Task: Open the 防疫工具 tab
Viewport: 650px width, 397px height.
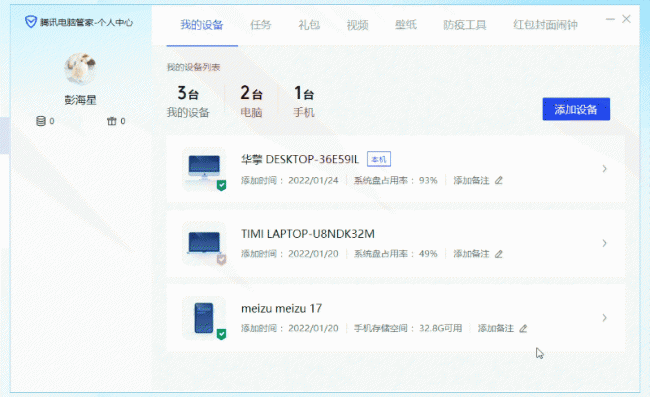Action: coord(465,25)
